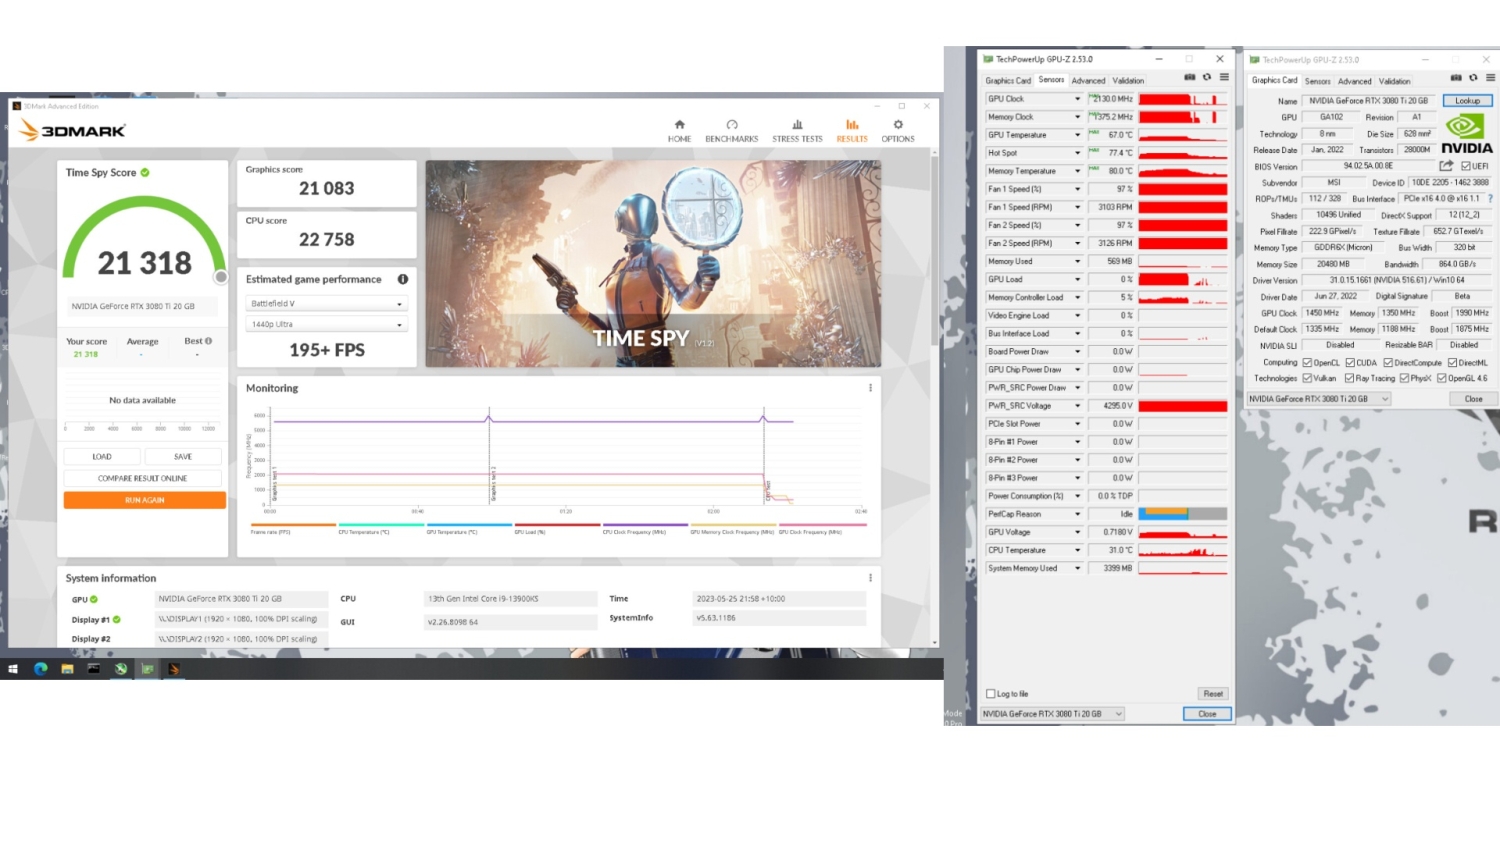
Task: Switch to Validation tab in Graphics Card window
Action: pos(1395,81)
